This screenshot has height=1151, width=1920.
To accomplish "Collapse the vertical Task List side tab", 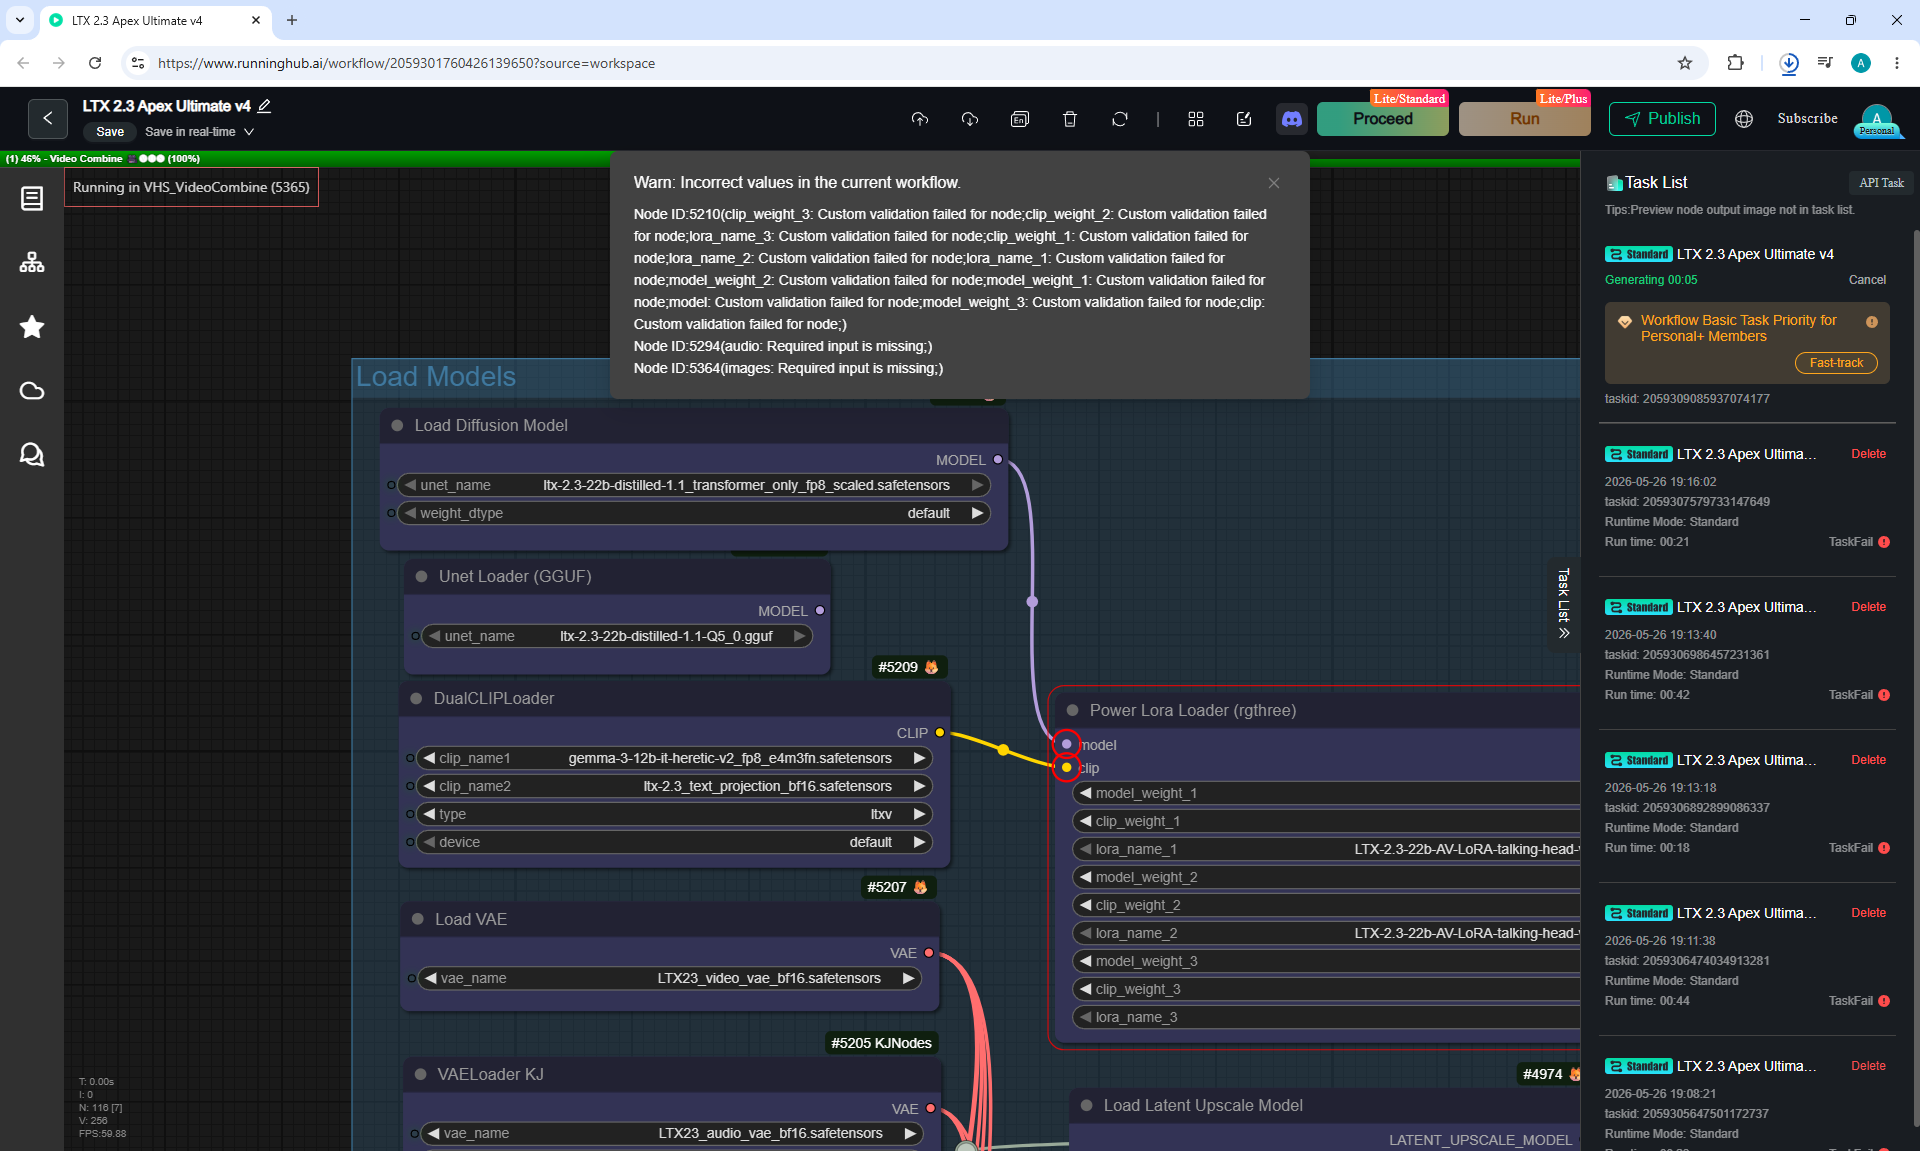I will tap(1564, 604).
